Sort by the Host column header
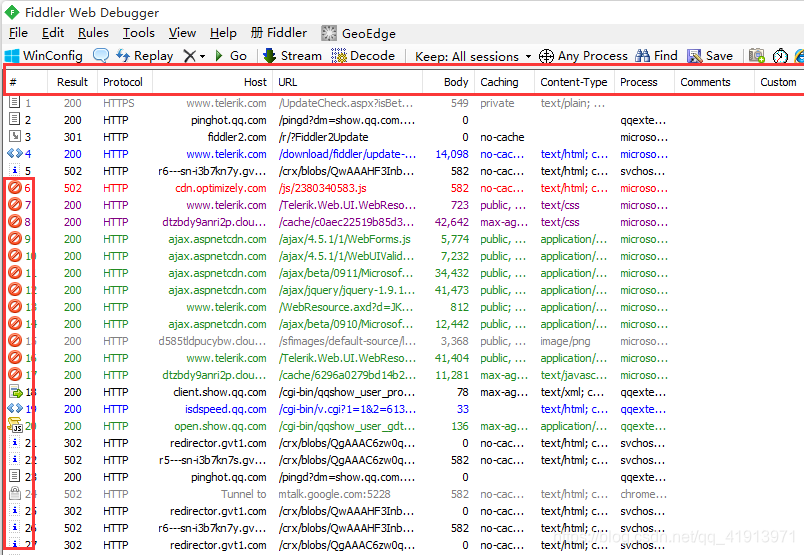 pos(213,82)
